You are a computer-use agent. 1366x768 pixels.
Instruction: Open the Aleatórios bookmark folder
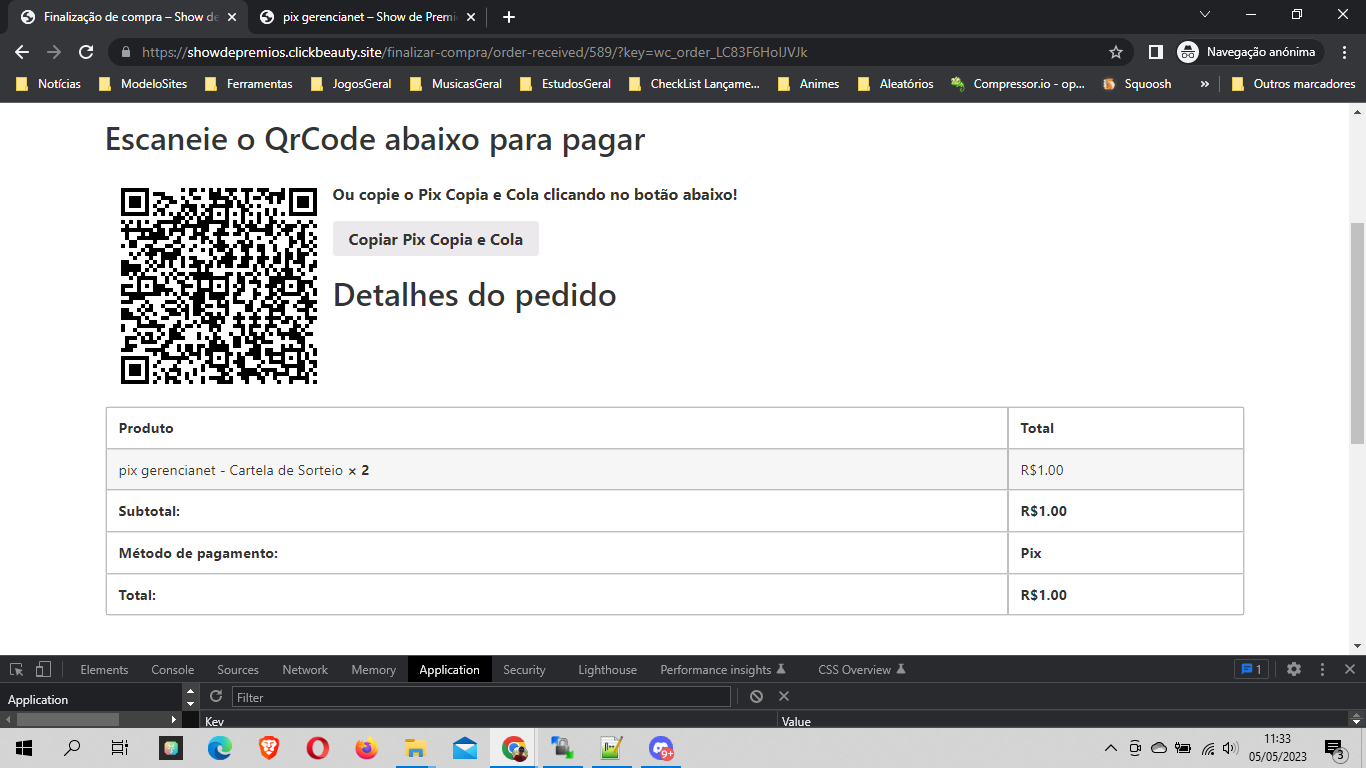coord(896,84)
